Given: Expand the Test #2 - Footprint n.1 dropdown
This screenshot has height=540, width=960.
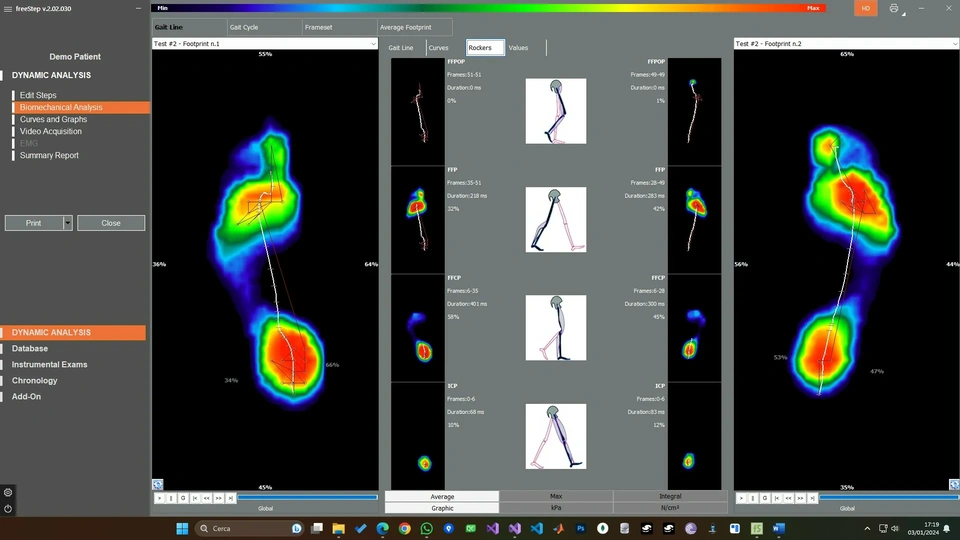Looking at the screenshot, I should 373,44.
